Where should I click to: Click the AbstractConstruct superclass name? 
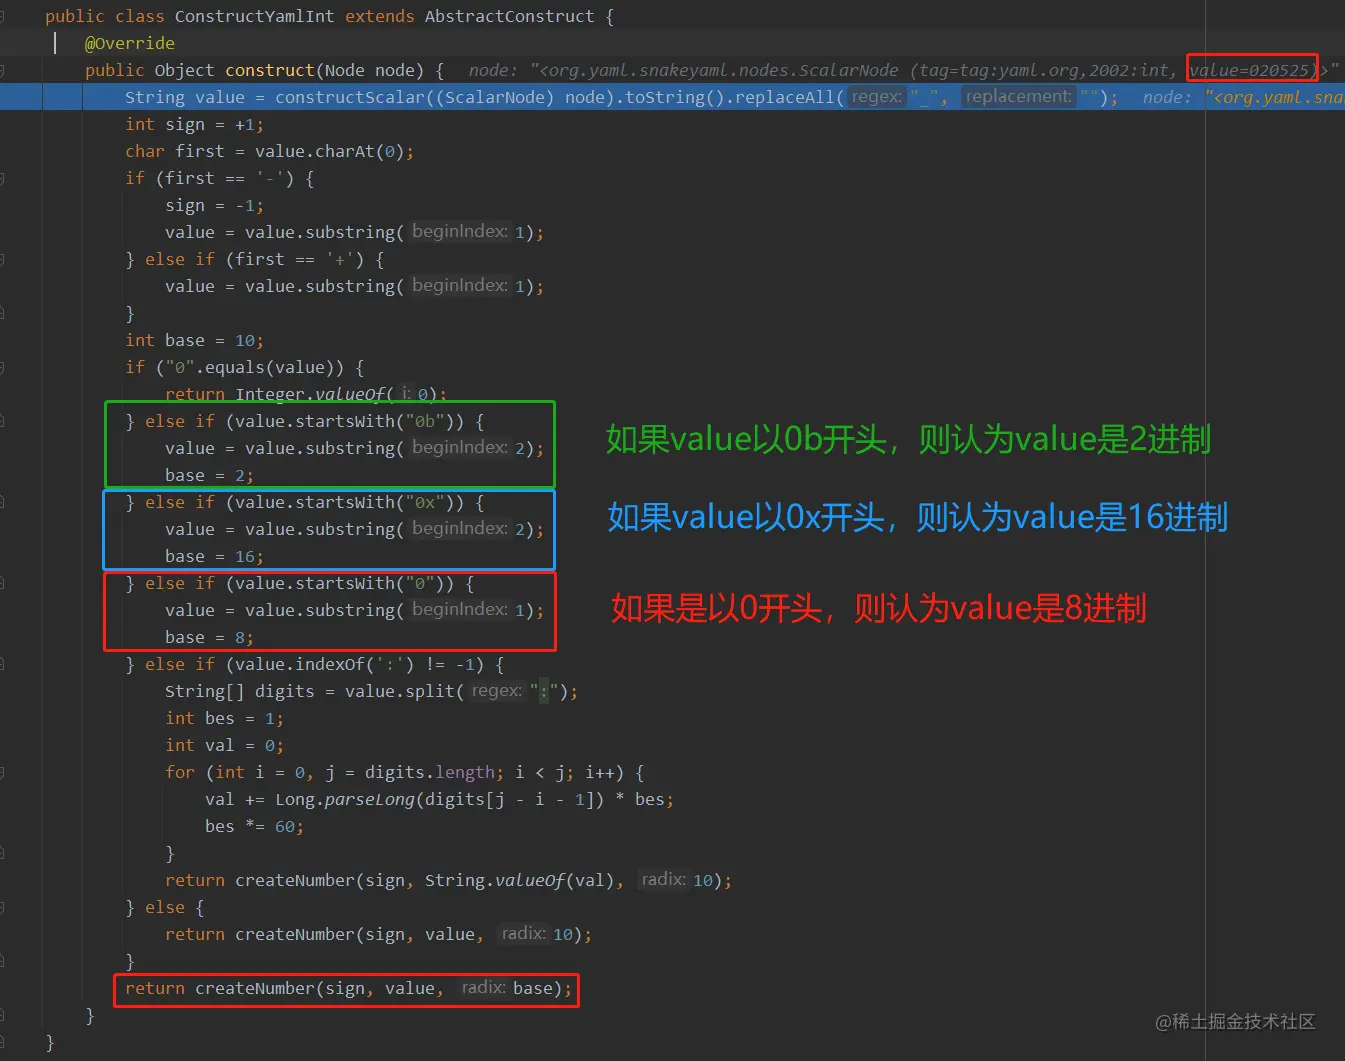coord(510,16)
